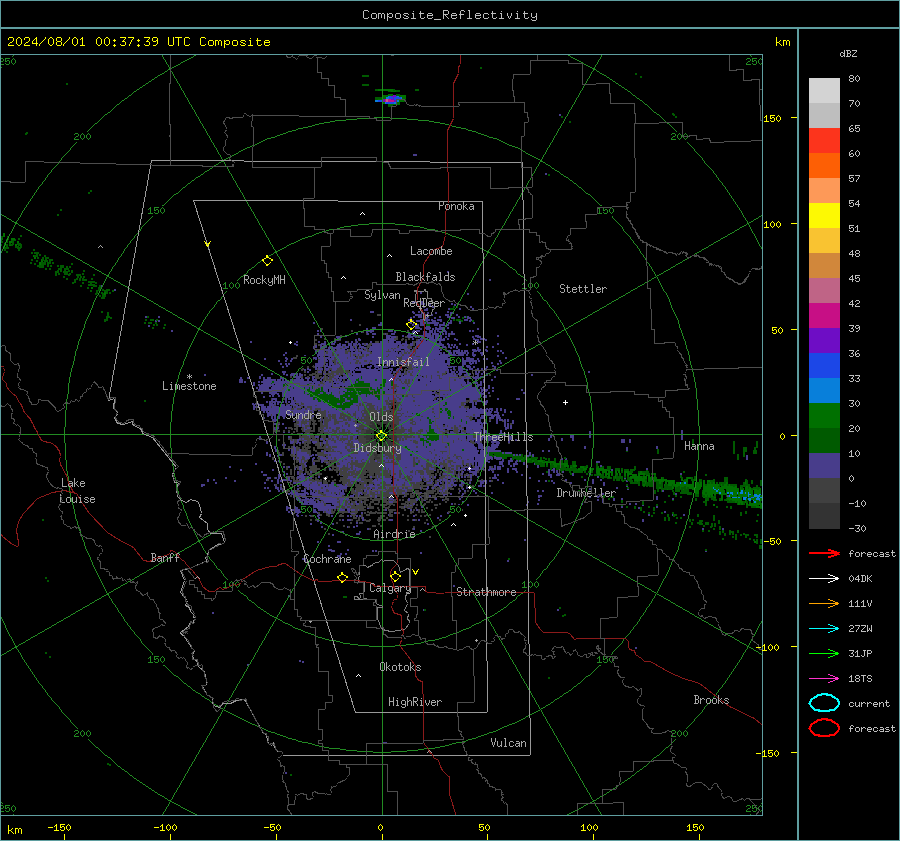Viewport: 900px width, 841px height.
Task: Click the yellow diamond marker near RedDeer
Action: tap(412, 325)
